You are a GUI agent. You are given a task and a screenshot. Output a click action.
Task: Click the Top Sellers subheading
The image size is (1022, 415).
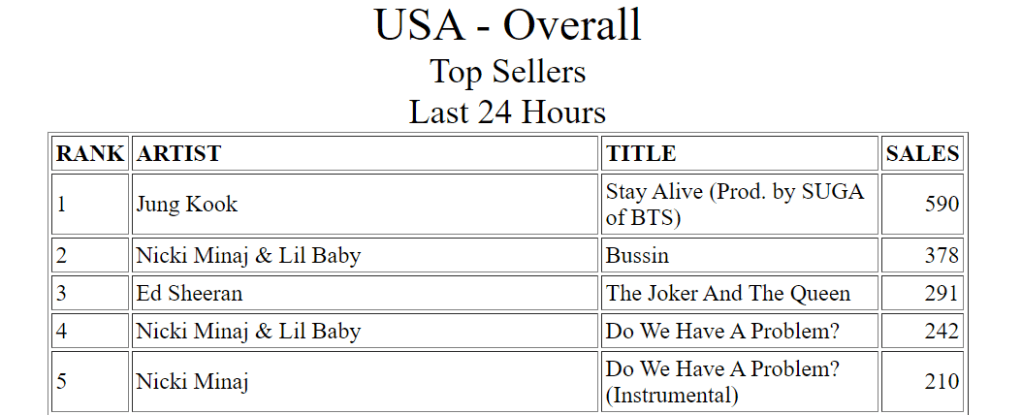pyautogui.click(x=508, y=72)
